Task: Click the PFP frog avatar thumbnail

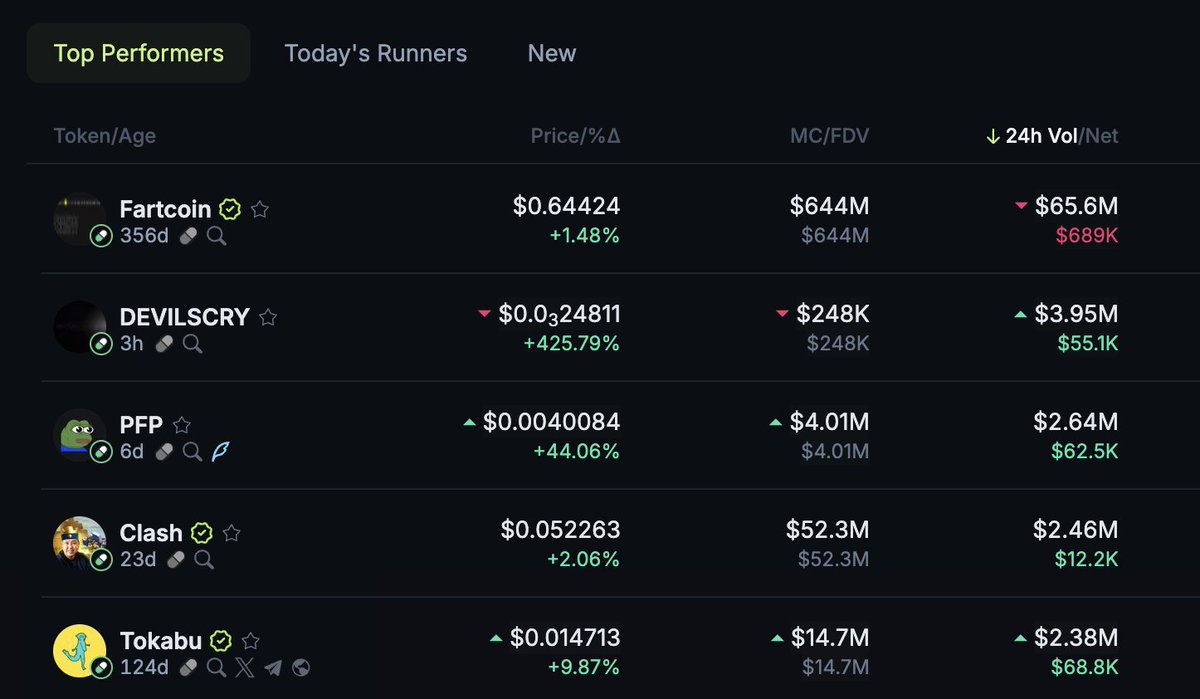Action: coord(79,434)
